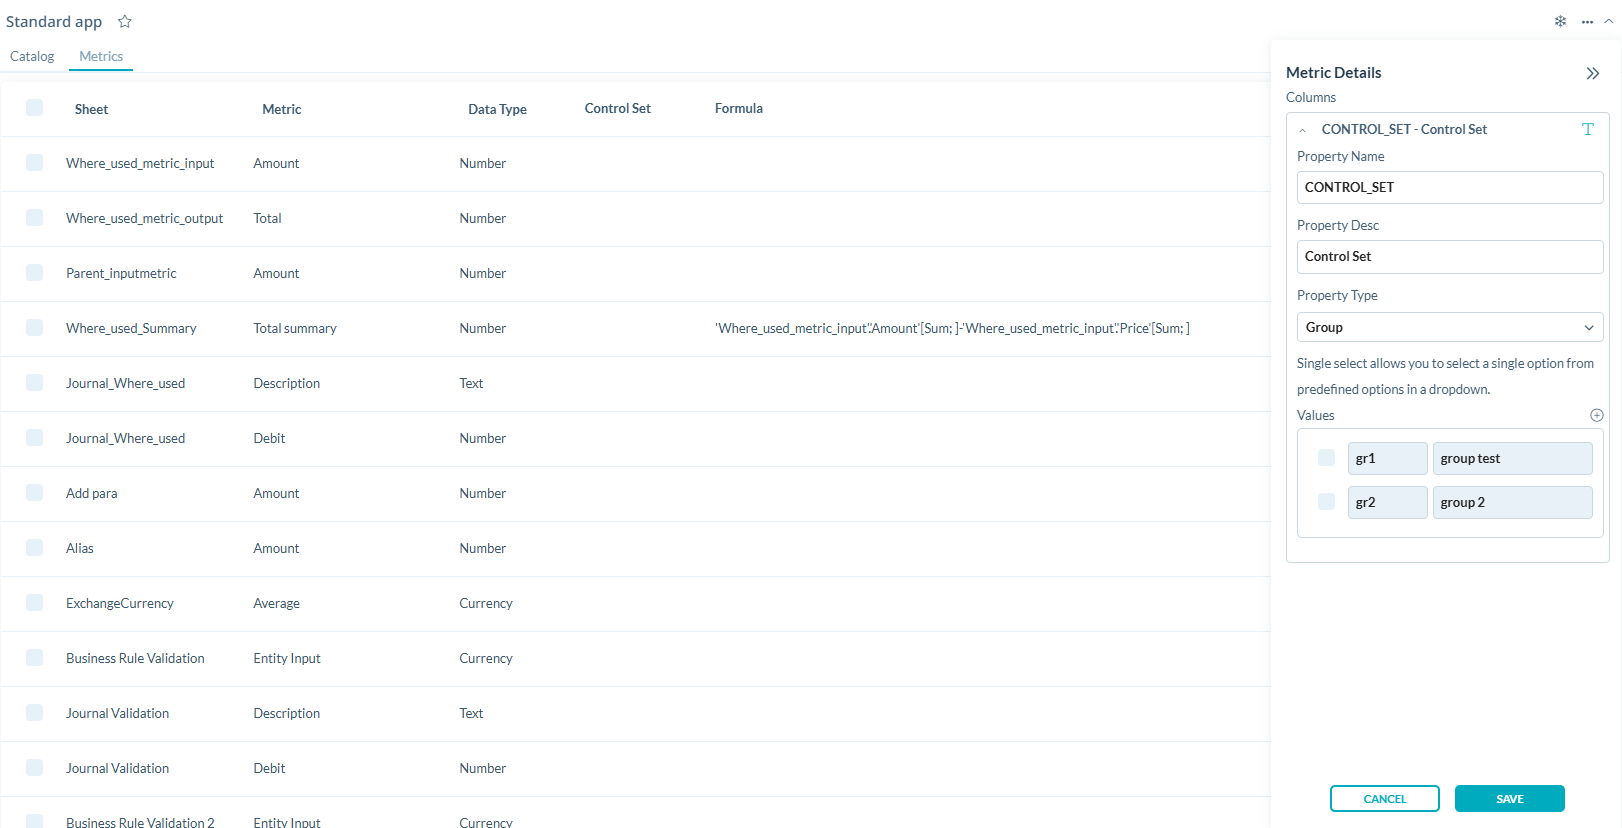1622x828 pixels.
Task: Click the star favorite icon beside Standard app
Action: [125, 21]
